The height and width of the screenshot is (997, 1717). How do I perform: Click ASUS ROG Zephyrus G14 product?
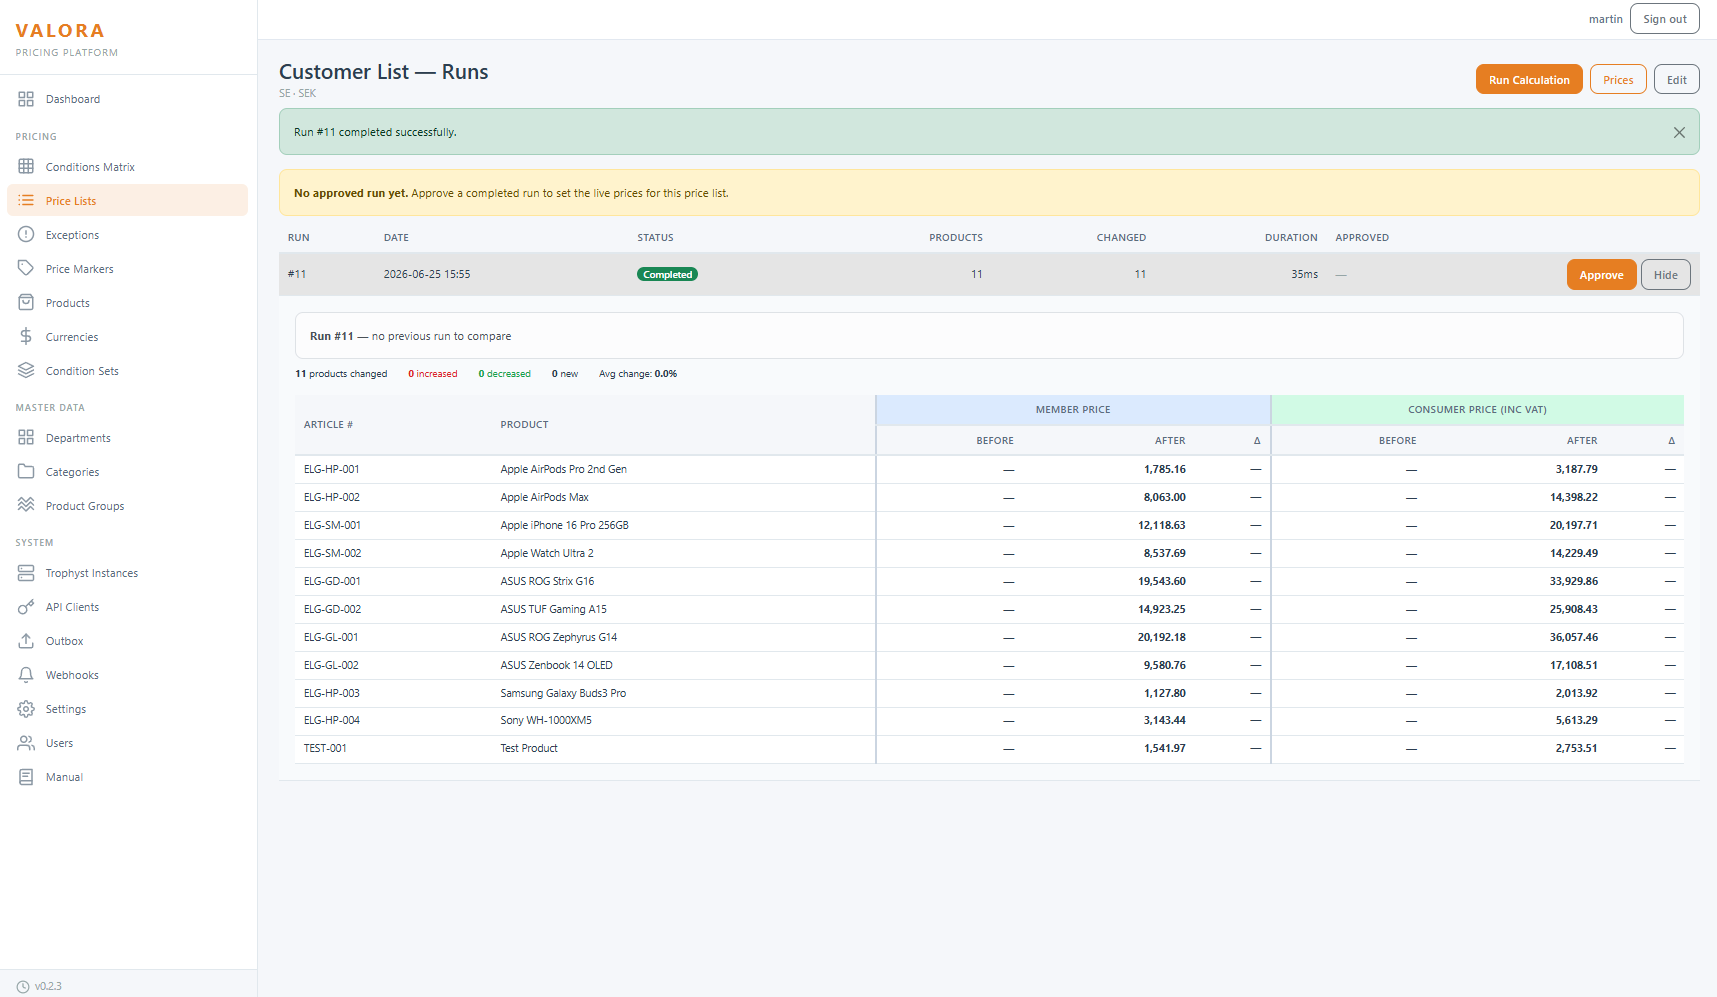pos(559,637)
